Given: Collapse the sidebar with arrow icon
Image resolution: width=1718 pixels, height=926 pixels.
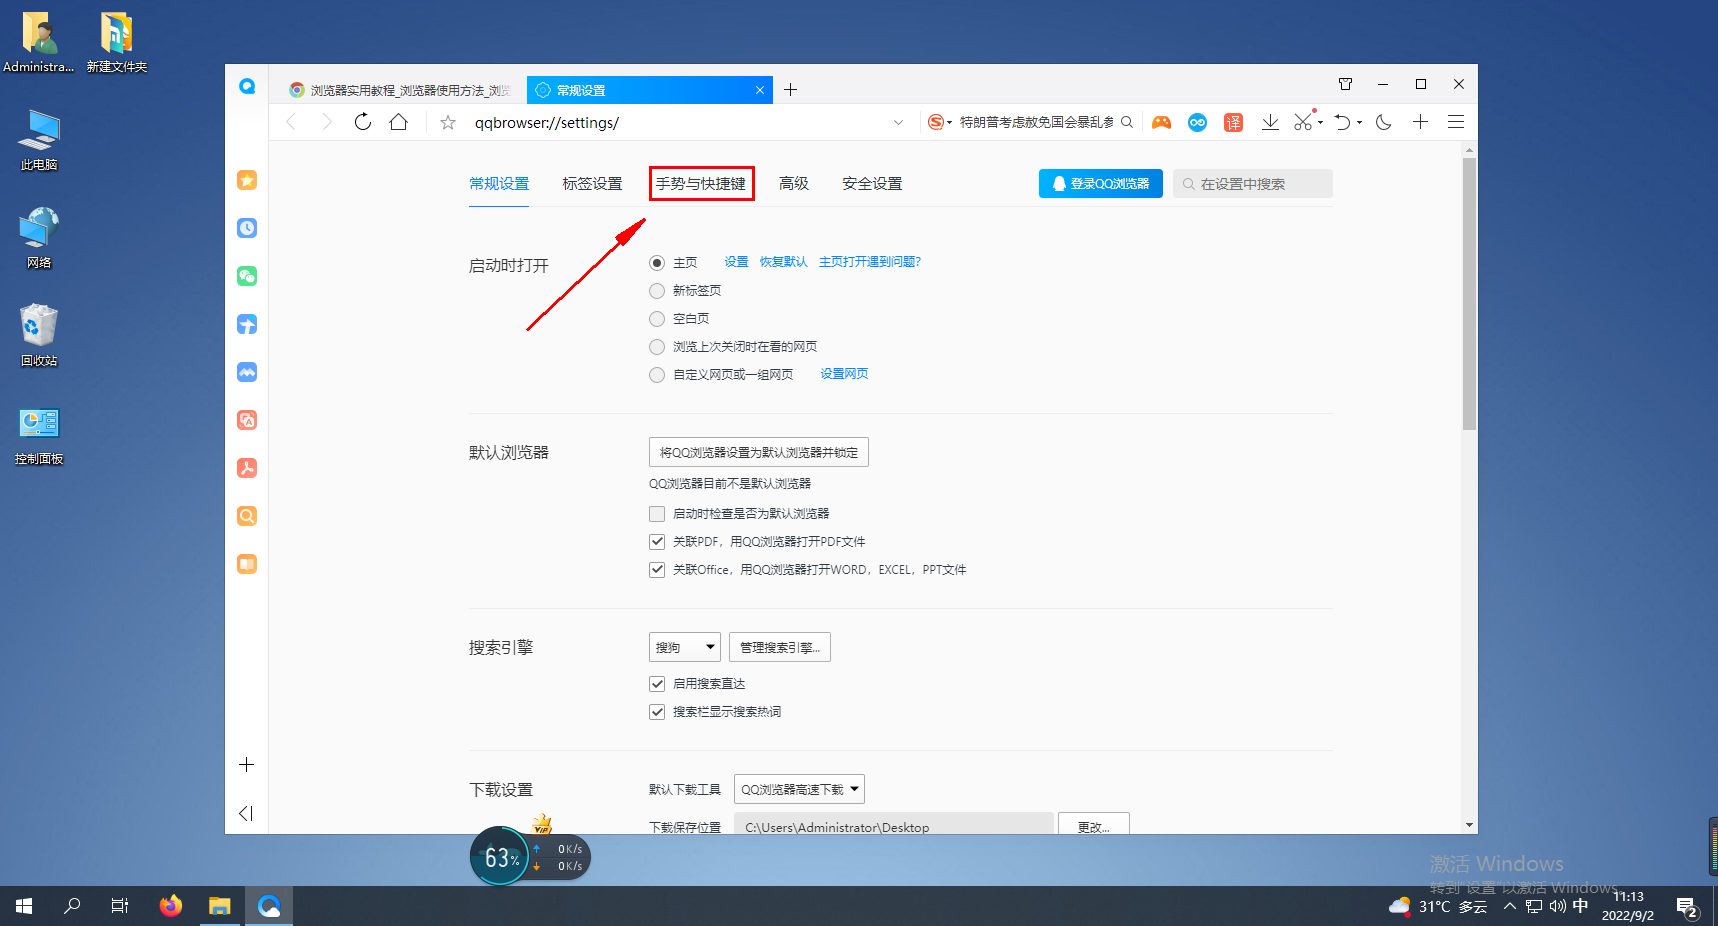Looking at the screenshot, I should 246,813.
